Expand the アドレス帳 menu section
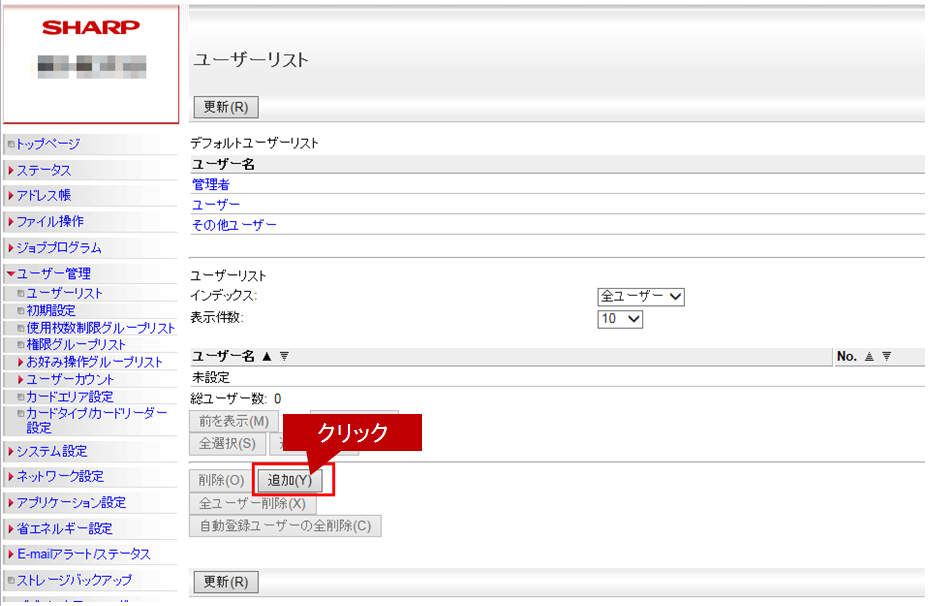The image size is (930, 606). 44,196
